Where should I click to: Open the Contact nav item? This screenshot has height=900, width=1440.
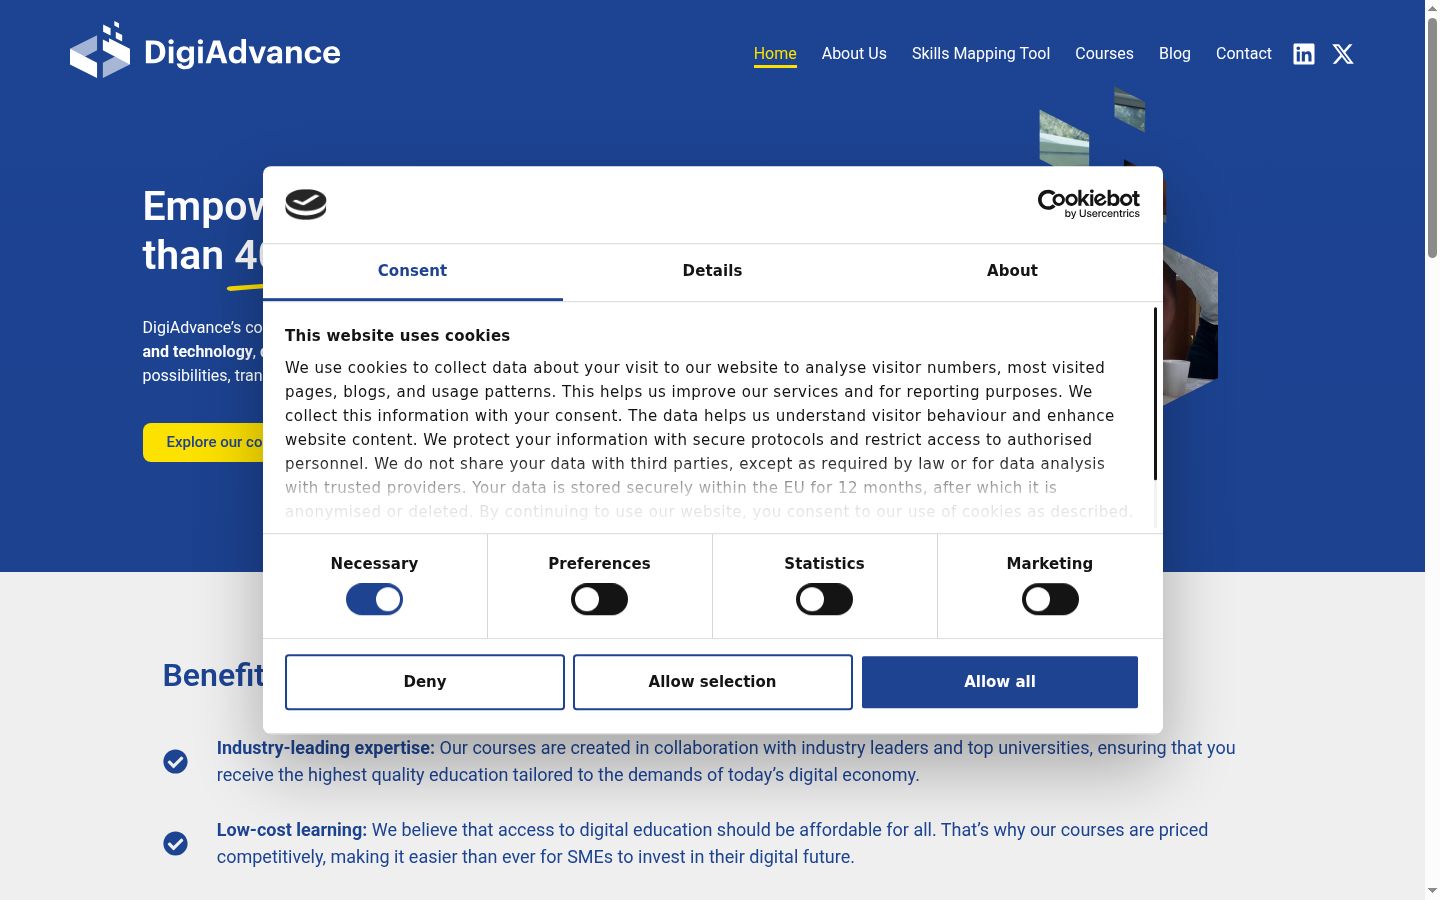pos(1244,54)
